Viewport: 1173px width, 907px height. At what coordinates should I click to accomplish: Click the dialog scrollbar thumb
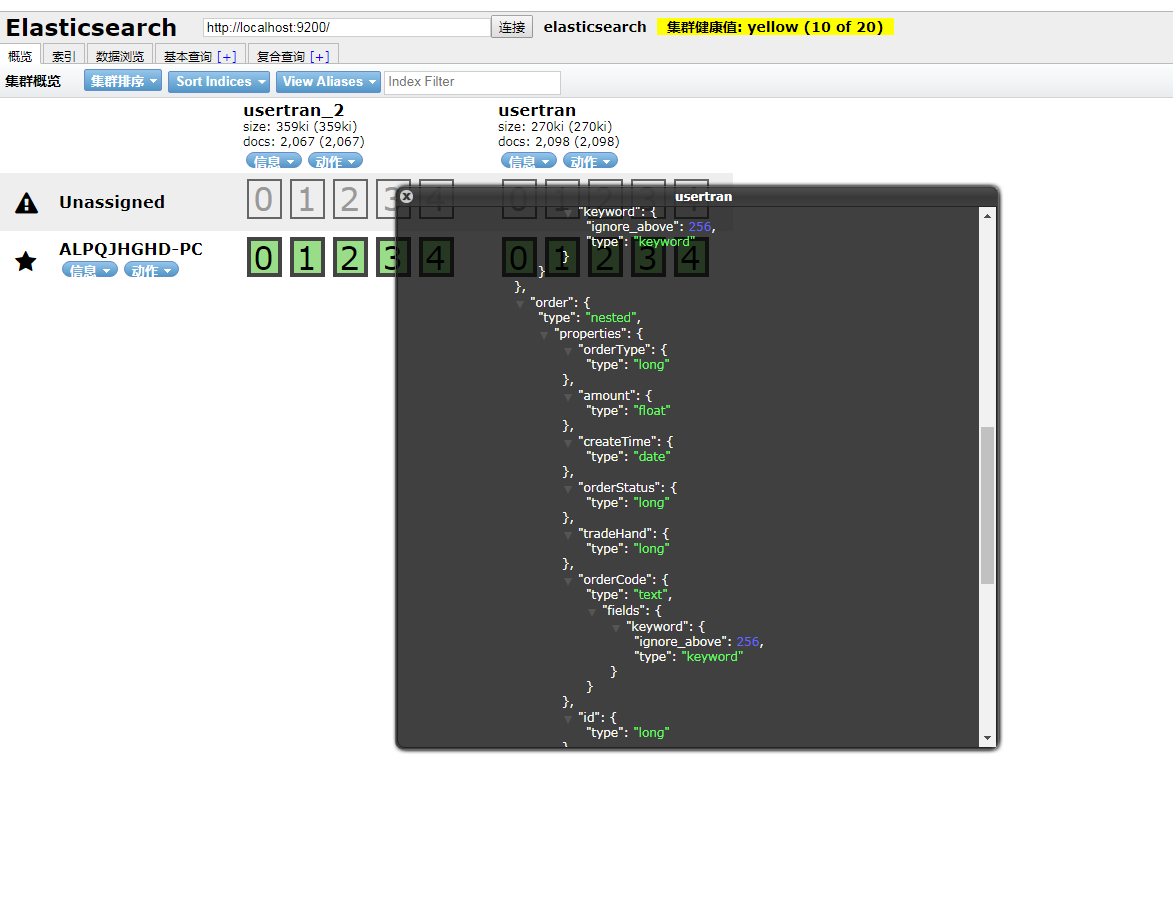click(987, 505)
